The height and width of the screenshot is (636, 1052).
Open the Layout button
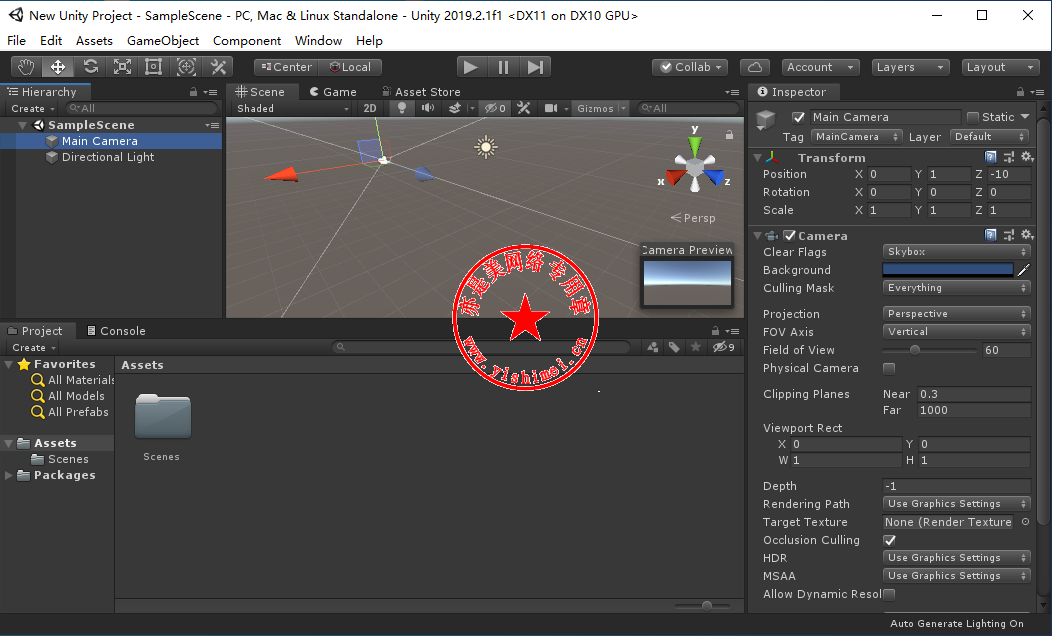click(x=1000, y=67)
